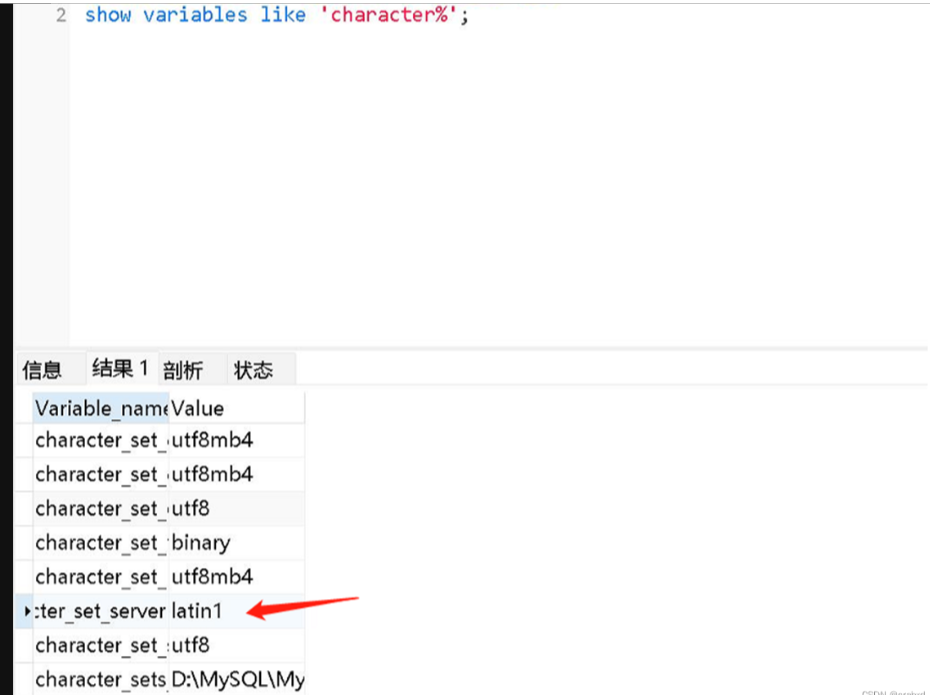Select the character_sets row at the bottom

point(100,679)
